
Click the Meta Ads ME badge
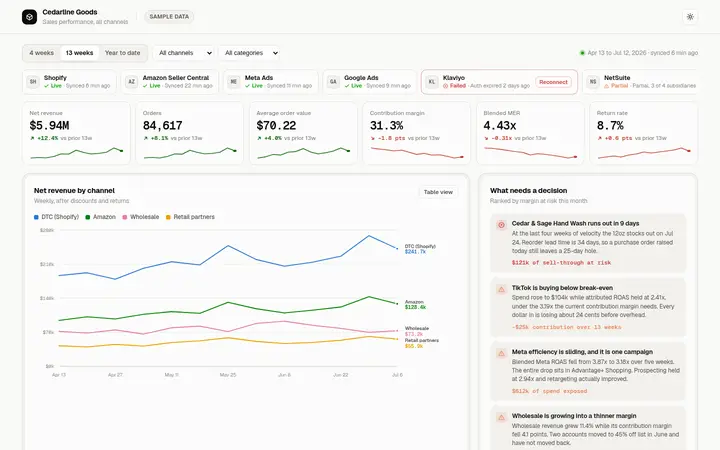pyautogui.click(x=234, y=82)
